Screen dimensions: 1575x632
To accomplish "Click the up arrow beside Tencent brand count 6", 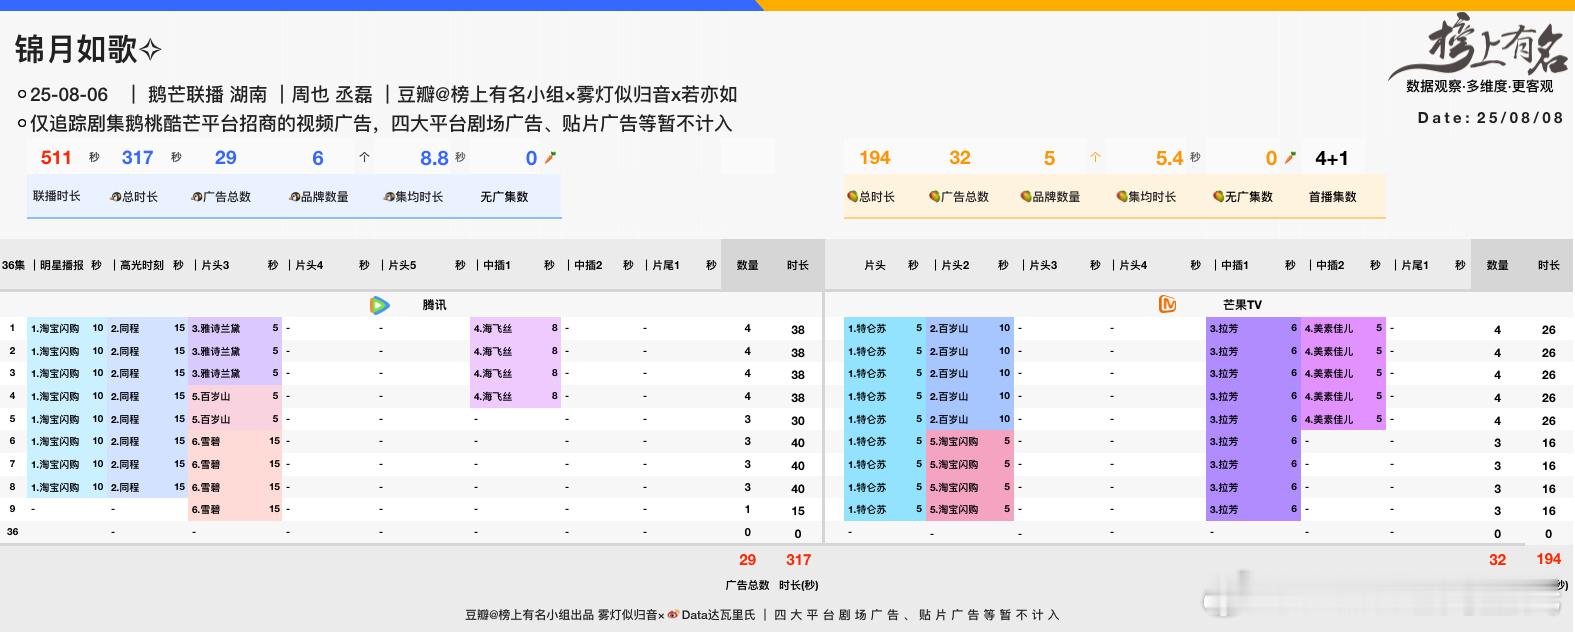I will (x=364, y=157).
